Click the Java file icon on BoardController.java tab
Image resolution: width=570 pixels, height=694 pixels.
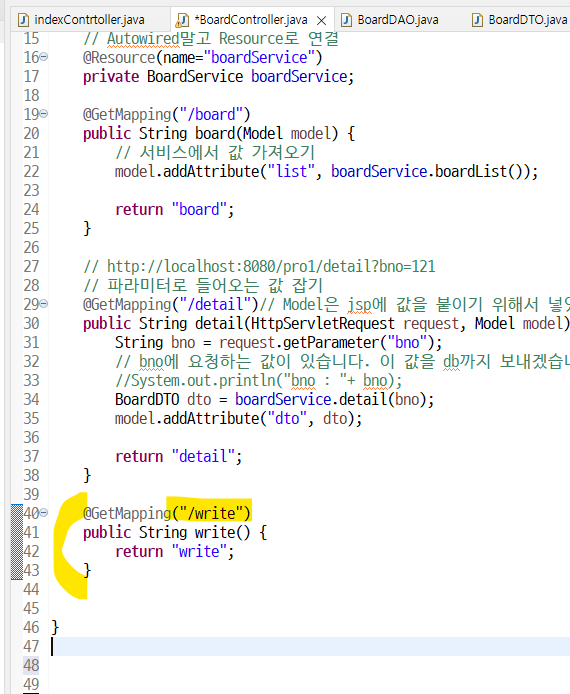(182, 20)
